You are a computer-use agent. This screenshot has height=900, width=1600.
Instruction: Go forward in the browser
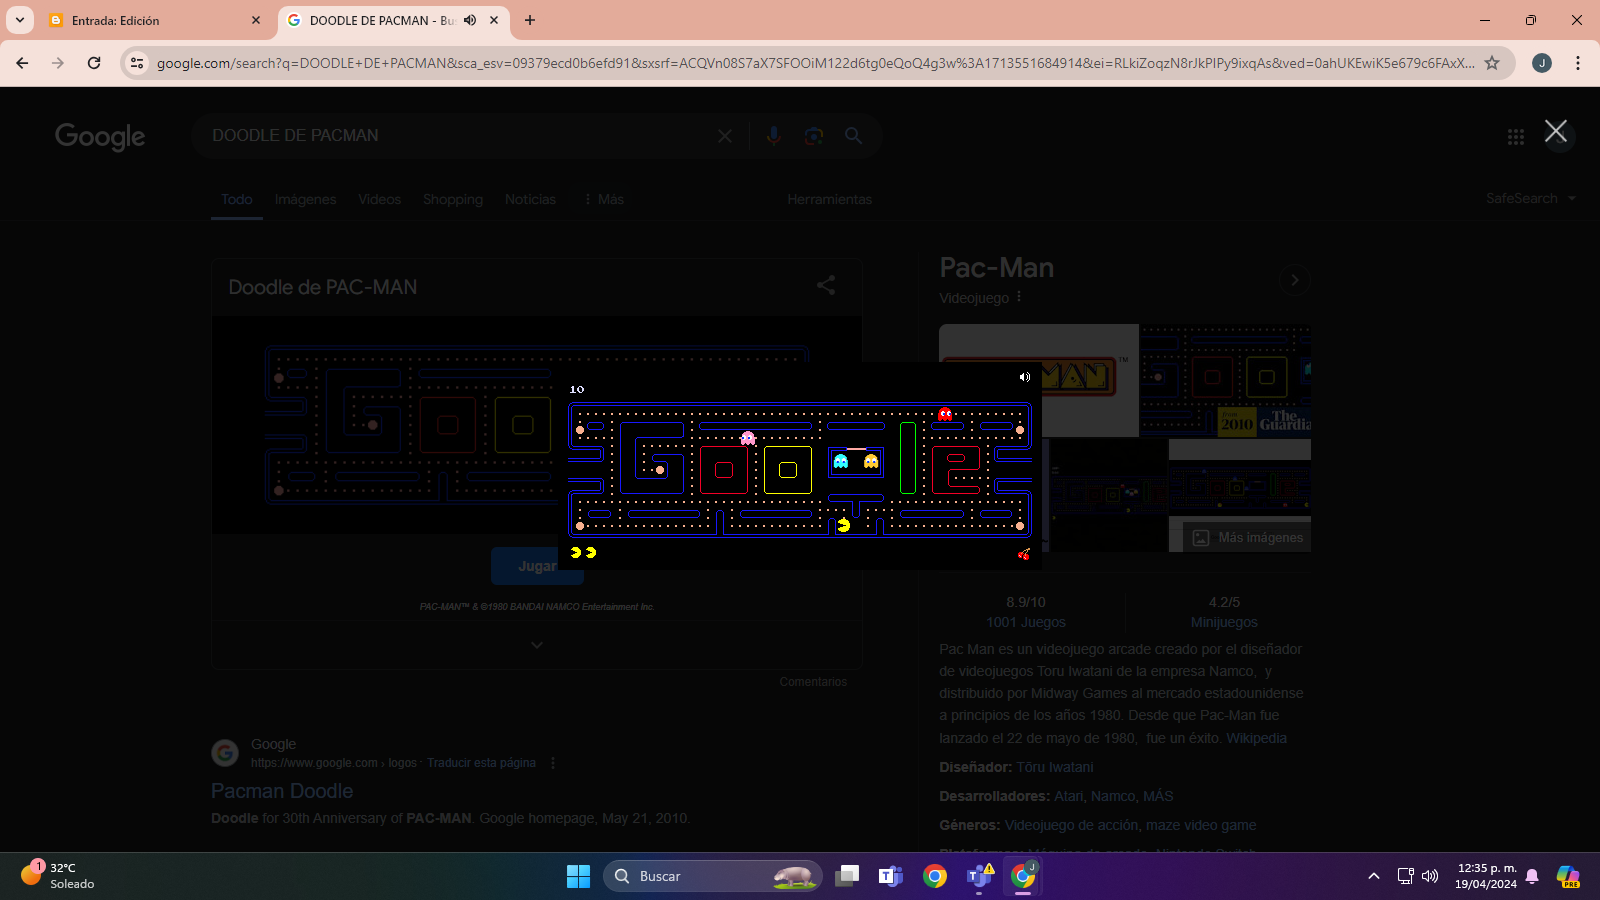coord(58,63)
